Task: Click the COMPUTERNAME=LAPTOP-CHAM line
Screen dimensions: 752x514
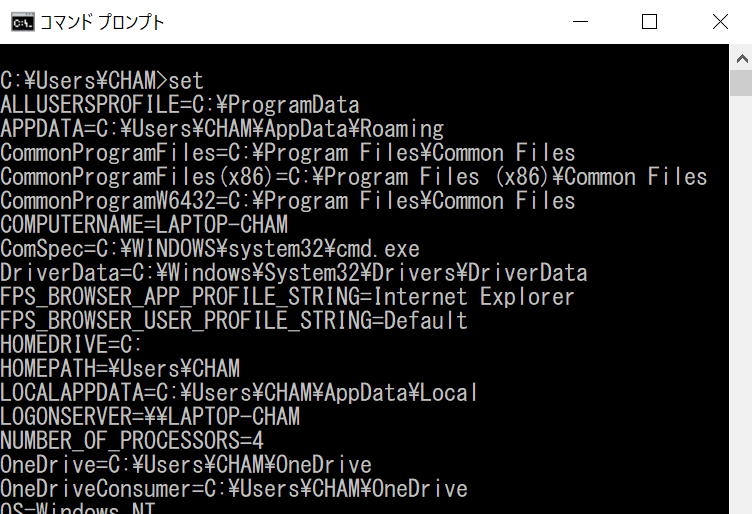Action: 144,225
